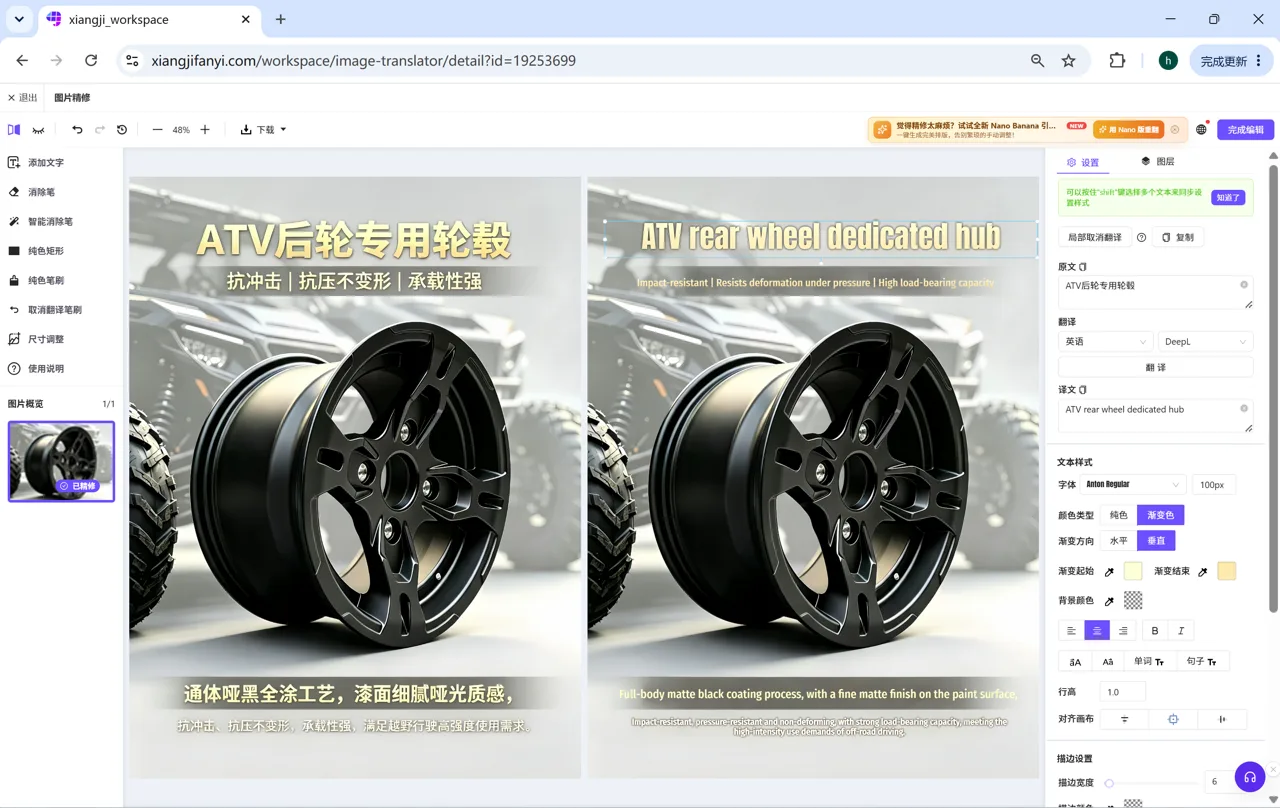Switch to the 图层 layers tab
The image size is (1280, 808).
pyautogui.click(x=1158, y=161)
